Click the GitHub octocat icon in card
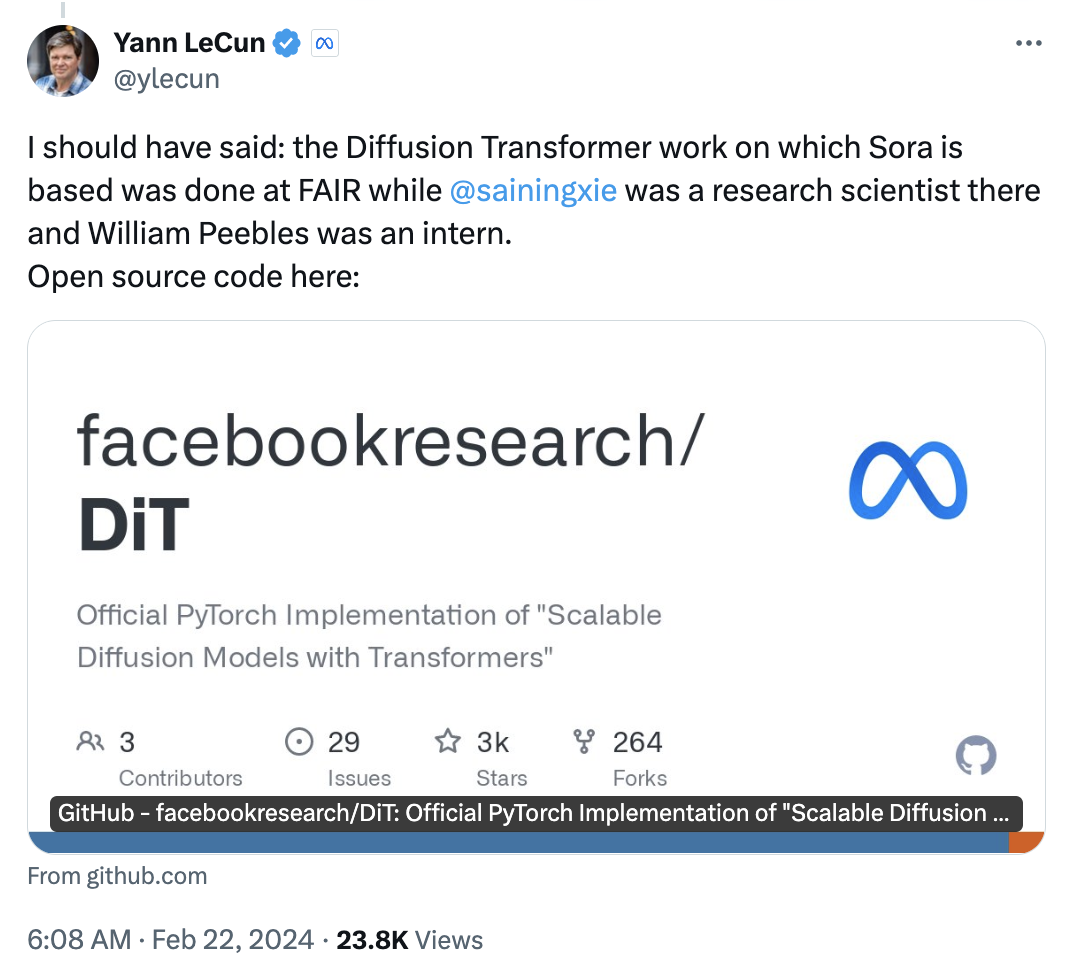1076x980 pixels. point(976,757)
